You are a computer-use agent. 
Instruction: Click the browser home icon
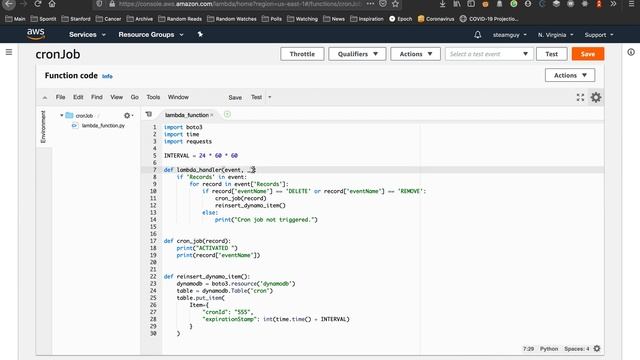pos(52,4)
